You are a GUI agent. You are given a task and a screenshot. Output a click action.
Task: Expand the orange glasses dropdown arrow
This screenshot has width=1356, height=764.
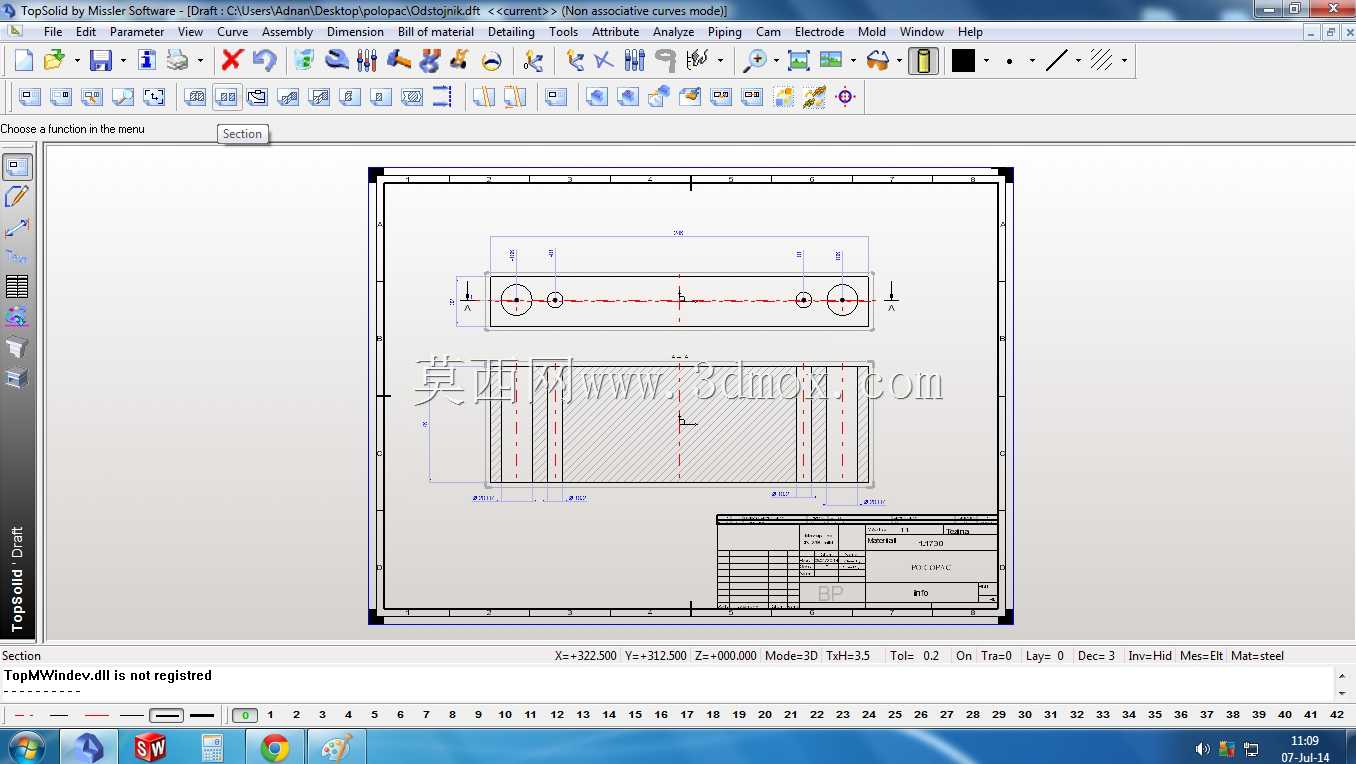(899, 61)
